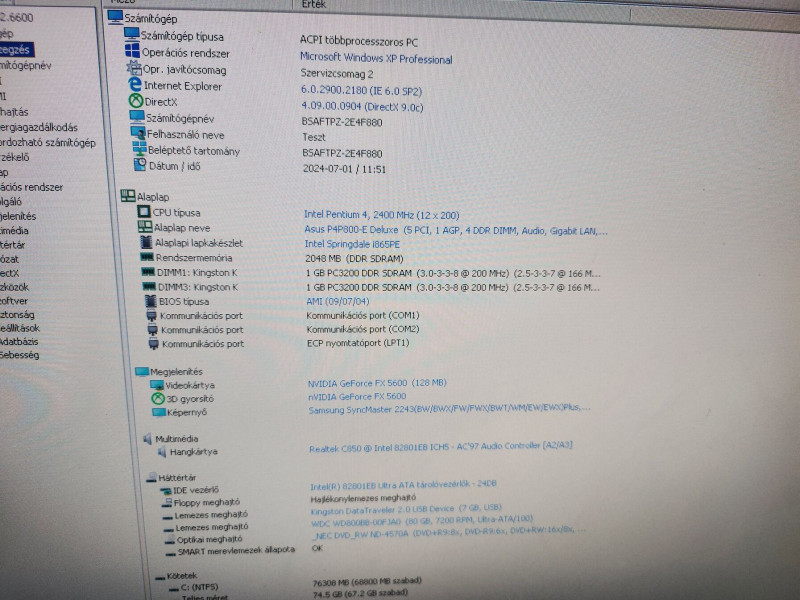The height and width of the screenshot is (600, 800).
Task: Open the NVIDIA GeForce FX 5600 (128 MB) link
Action: click(377, 383)
